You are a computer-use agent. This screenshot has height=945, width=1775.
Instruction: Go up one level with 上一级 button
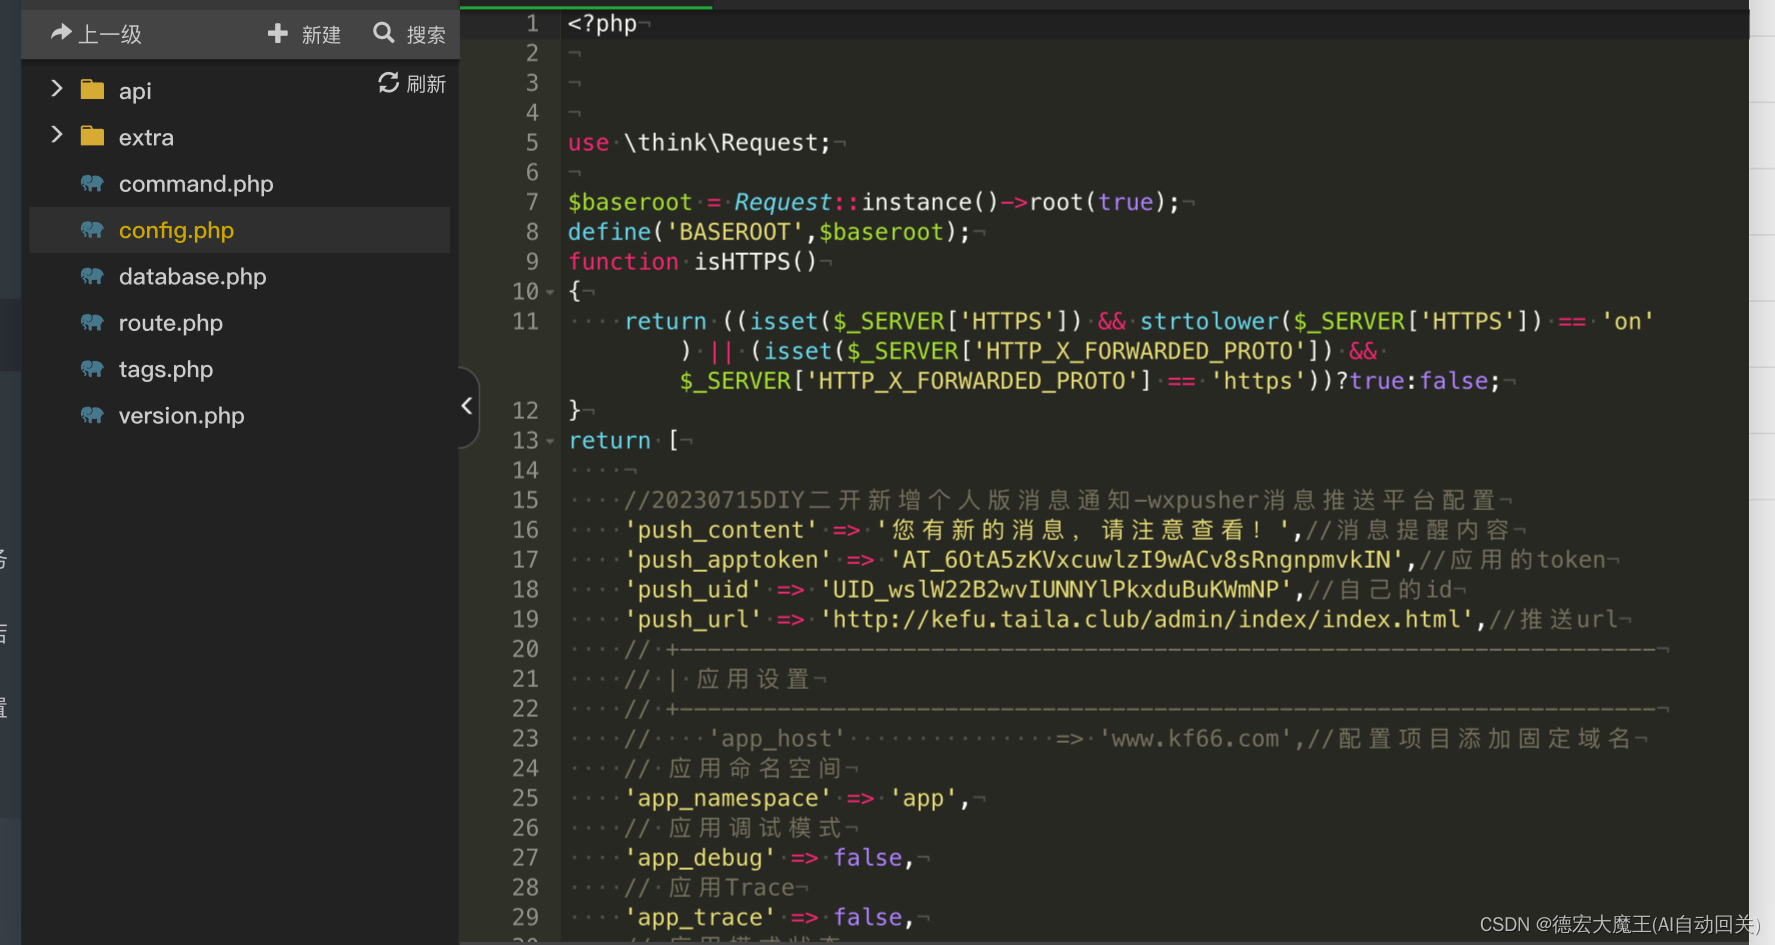(x=96, y=34)
